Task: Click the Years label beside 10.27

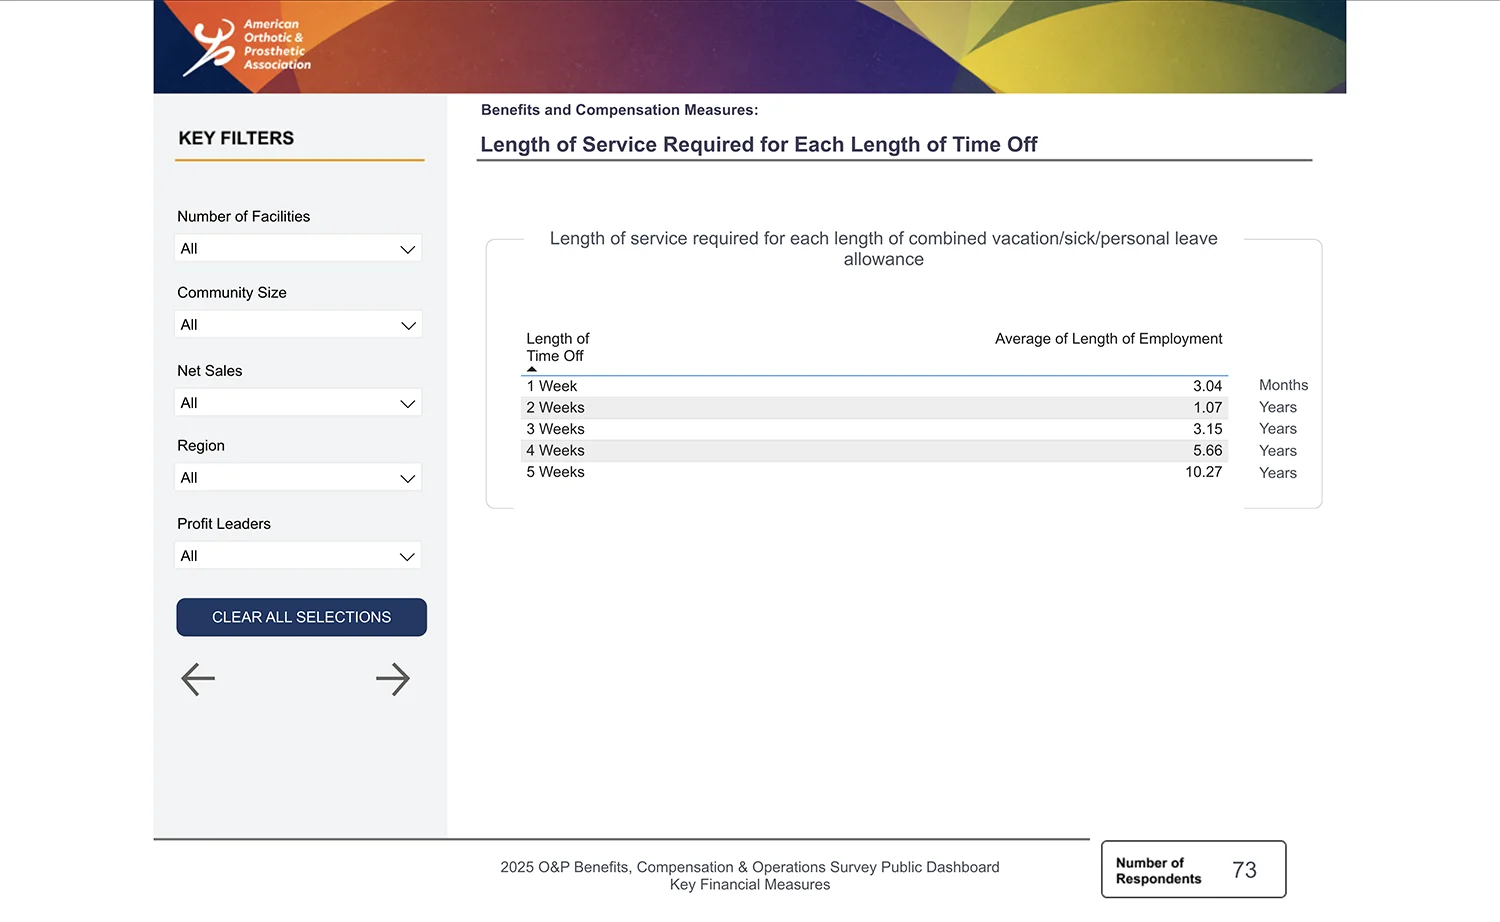Action: pos(1277,473)
